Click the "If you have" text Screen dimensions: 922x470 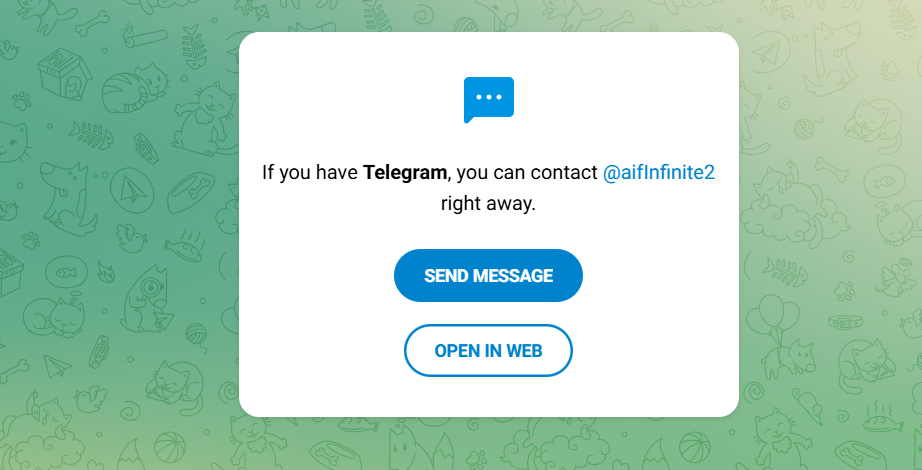tap(309, 172)
